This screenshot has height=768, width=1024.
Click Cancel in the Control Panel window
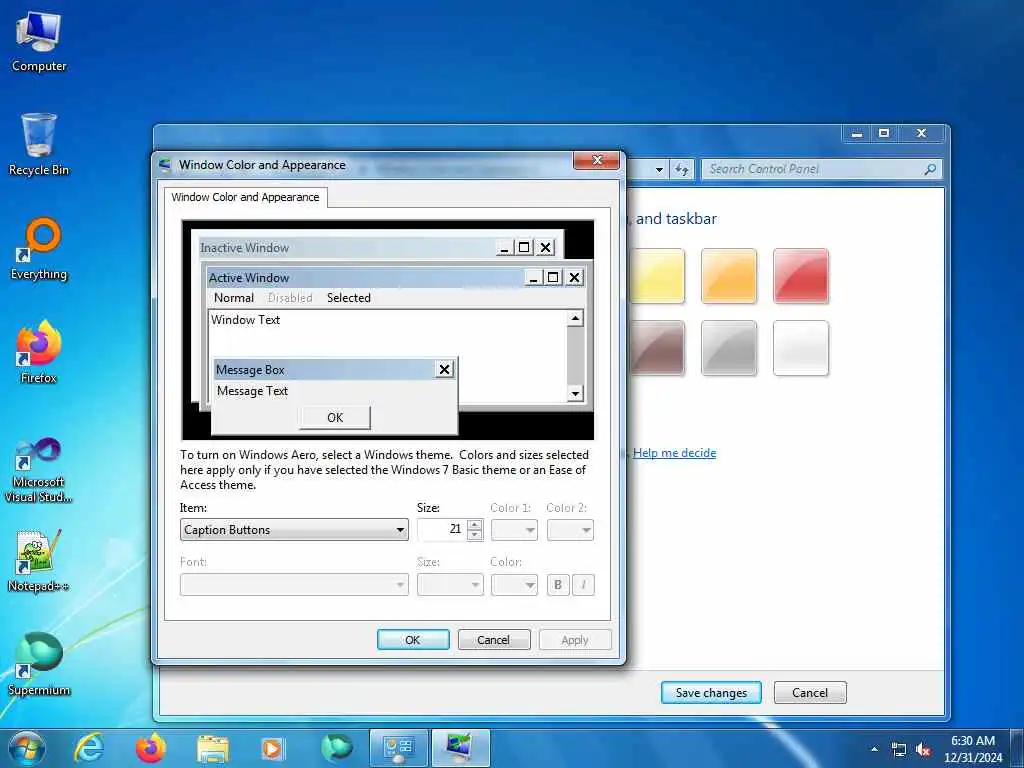pos(810,693)
